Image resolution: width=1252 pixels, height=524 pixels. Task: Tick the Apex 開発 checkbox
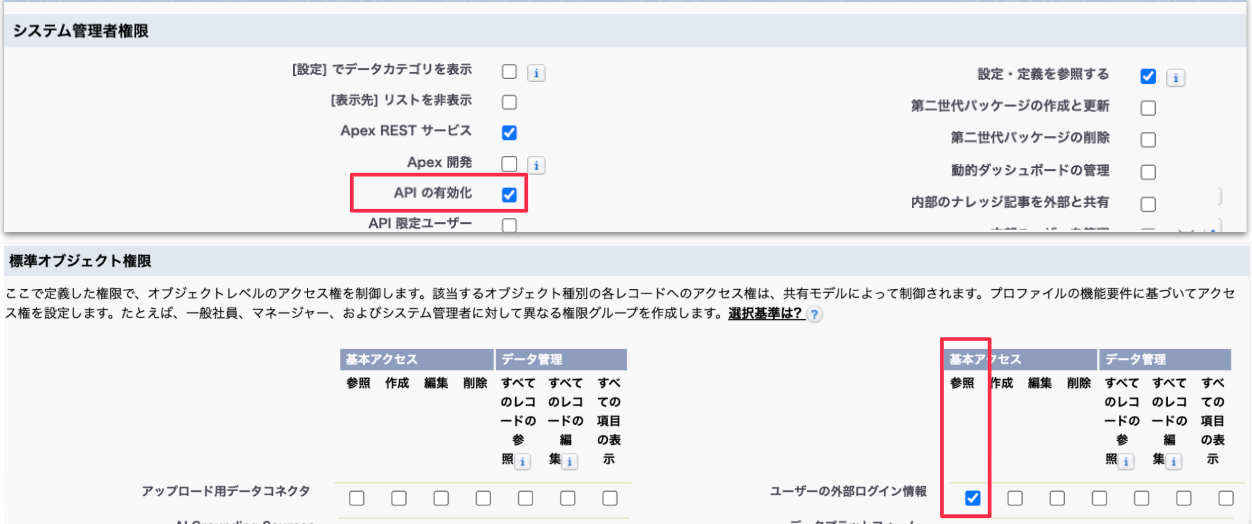(x=509, y=164)
